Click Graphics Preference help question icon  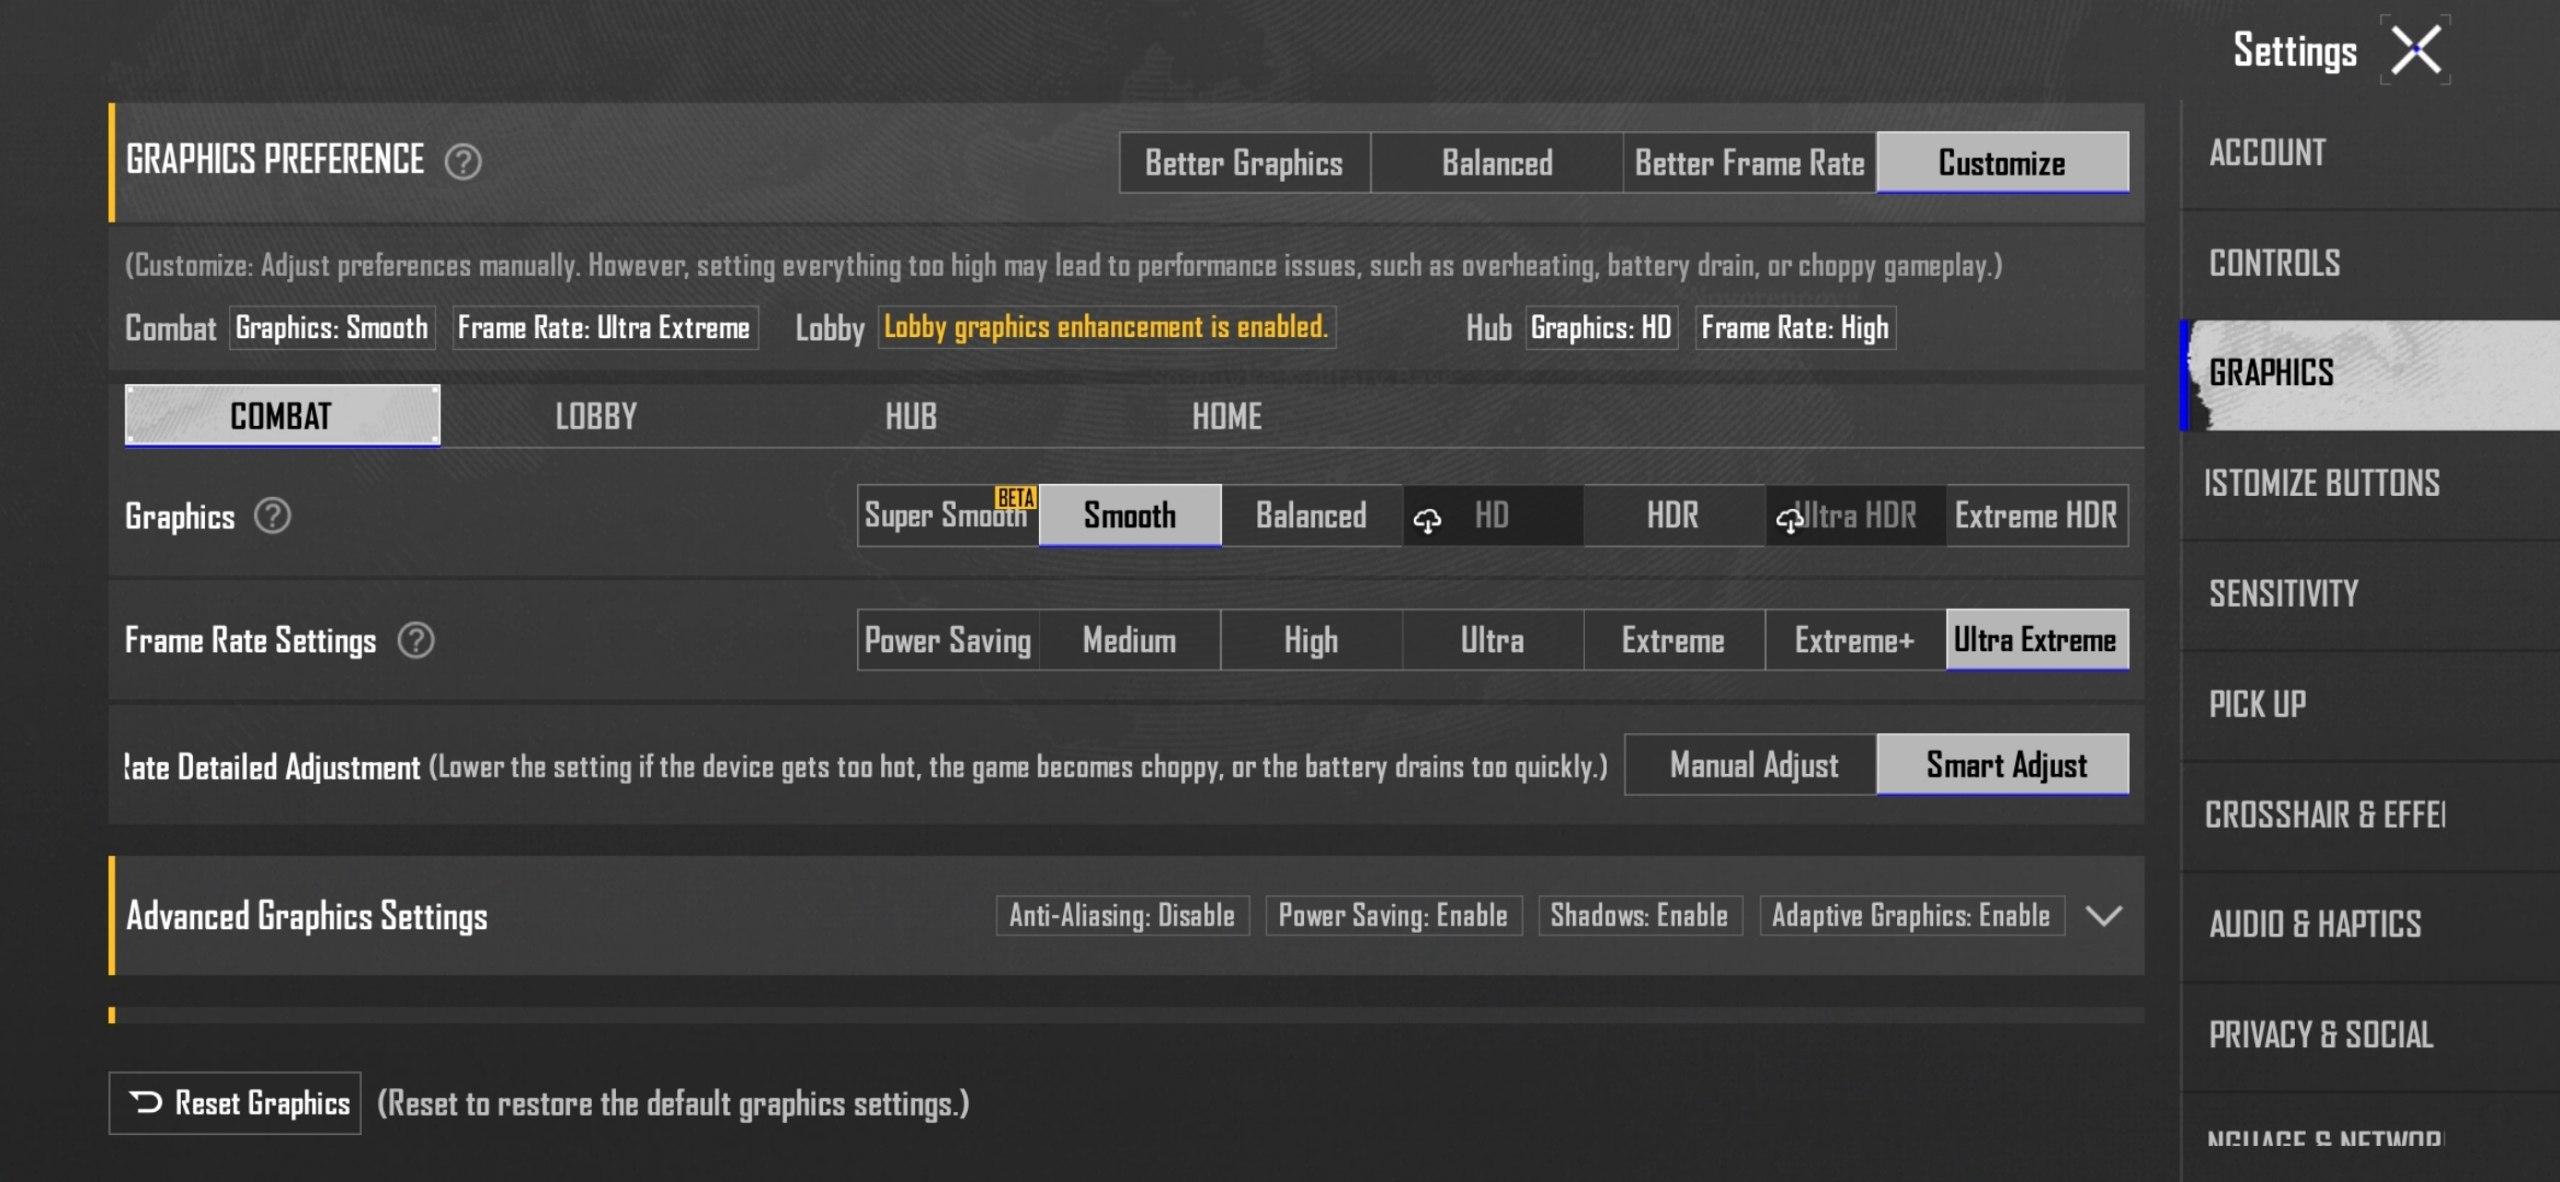tap(462, 161)
